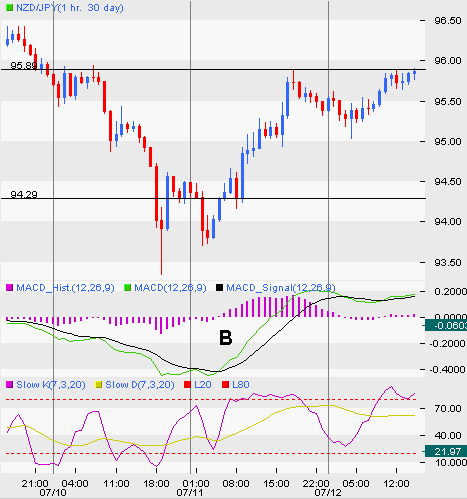Click the yellow Slow D legend square

99,385
